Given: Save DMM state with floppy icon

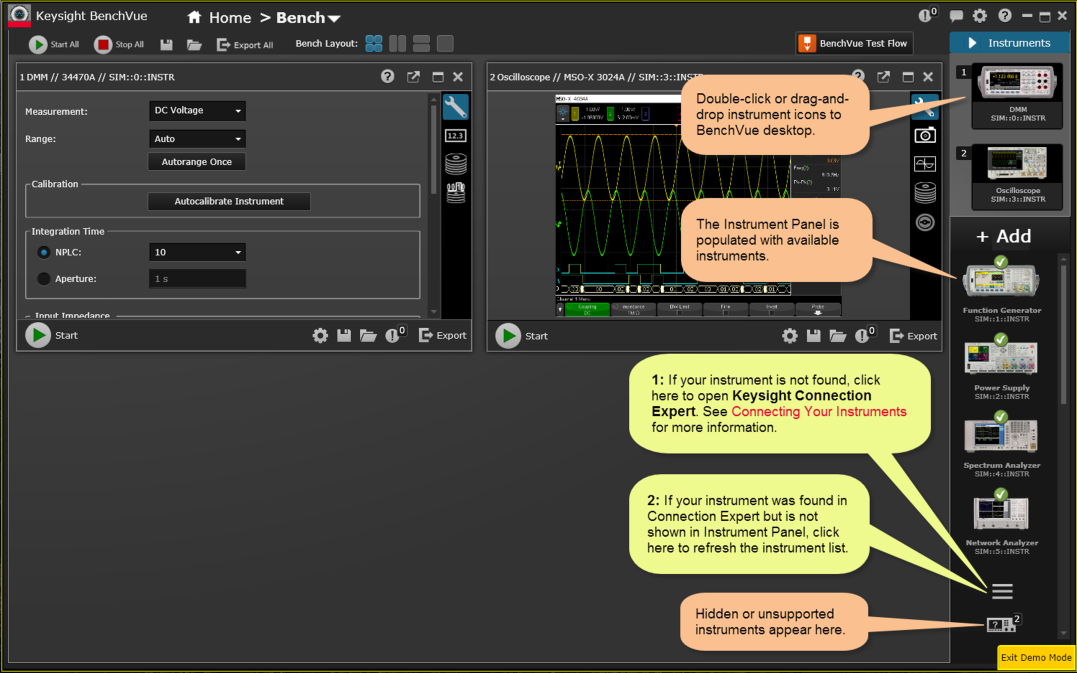Looking at the screenshot, I should 344,336.
